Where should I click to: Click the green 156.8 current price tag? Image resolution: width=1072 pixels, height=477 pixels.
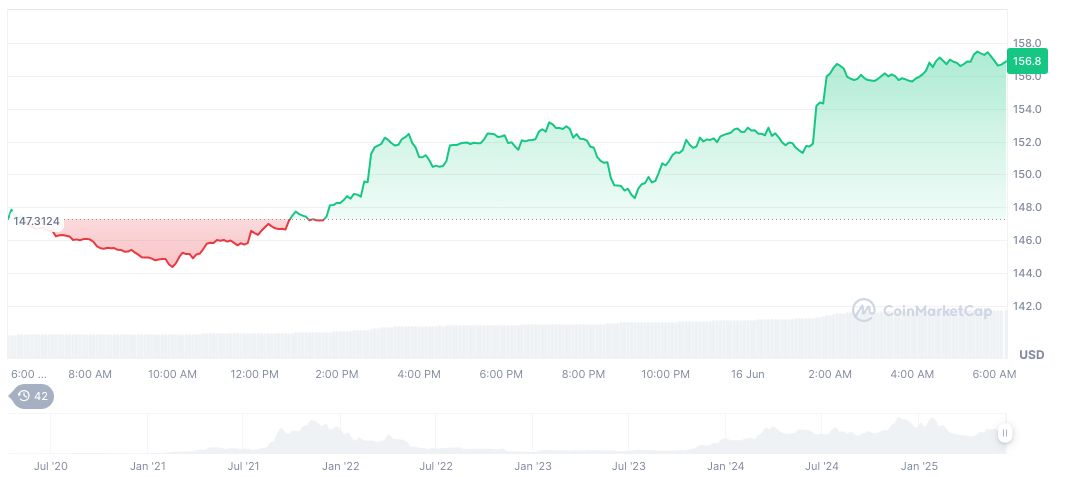point(1027,61)
